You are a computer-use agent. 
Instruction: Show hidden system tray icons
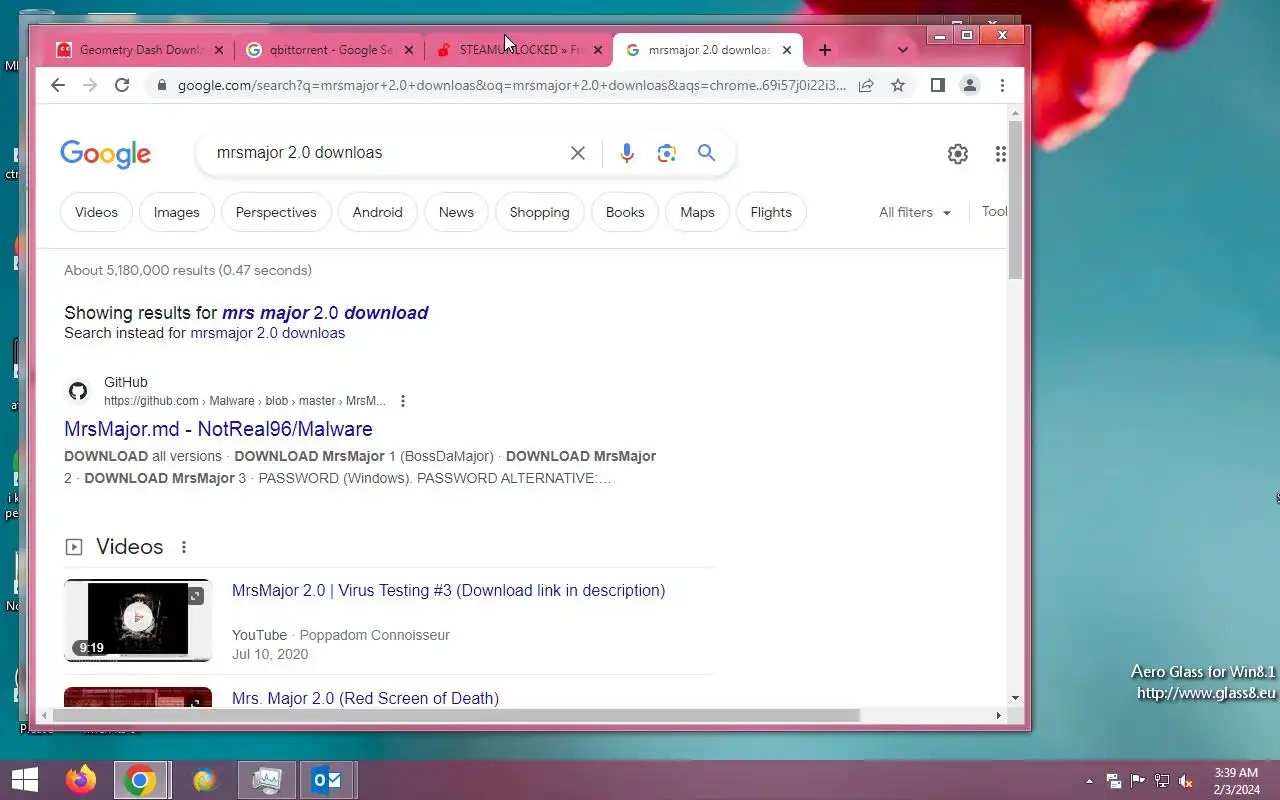pos(1089,781)
